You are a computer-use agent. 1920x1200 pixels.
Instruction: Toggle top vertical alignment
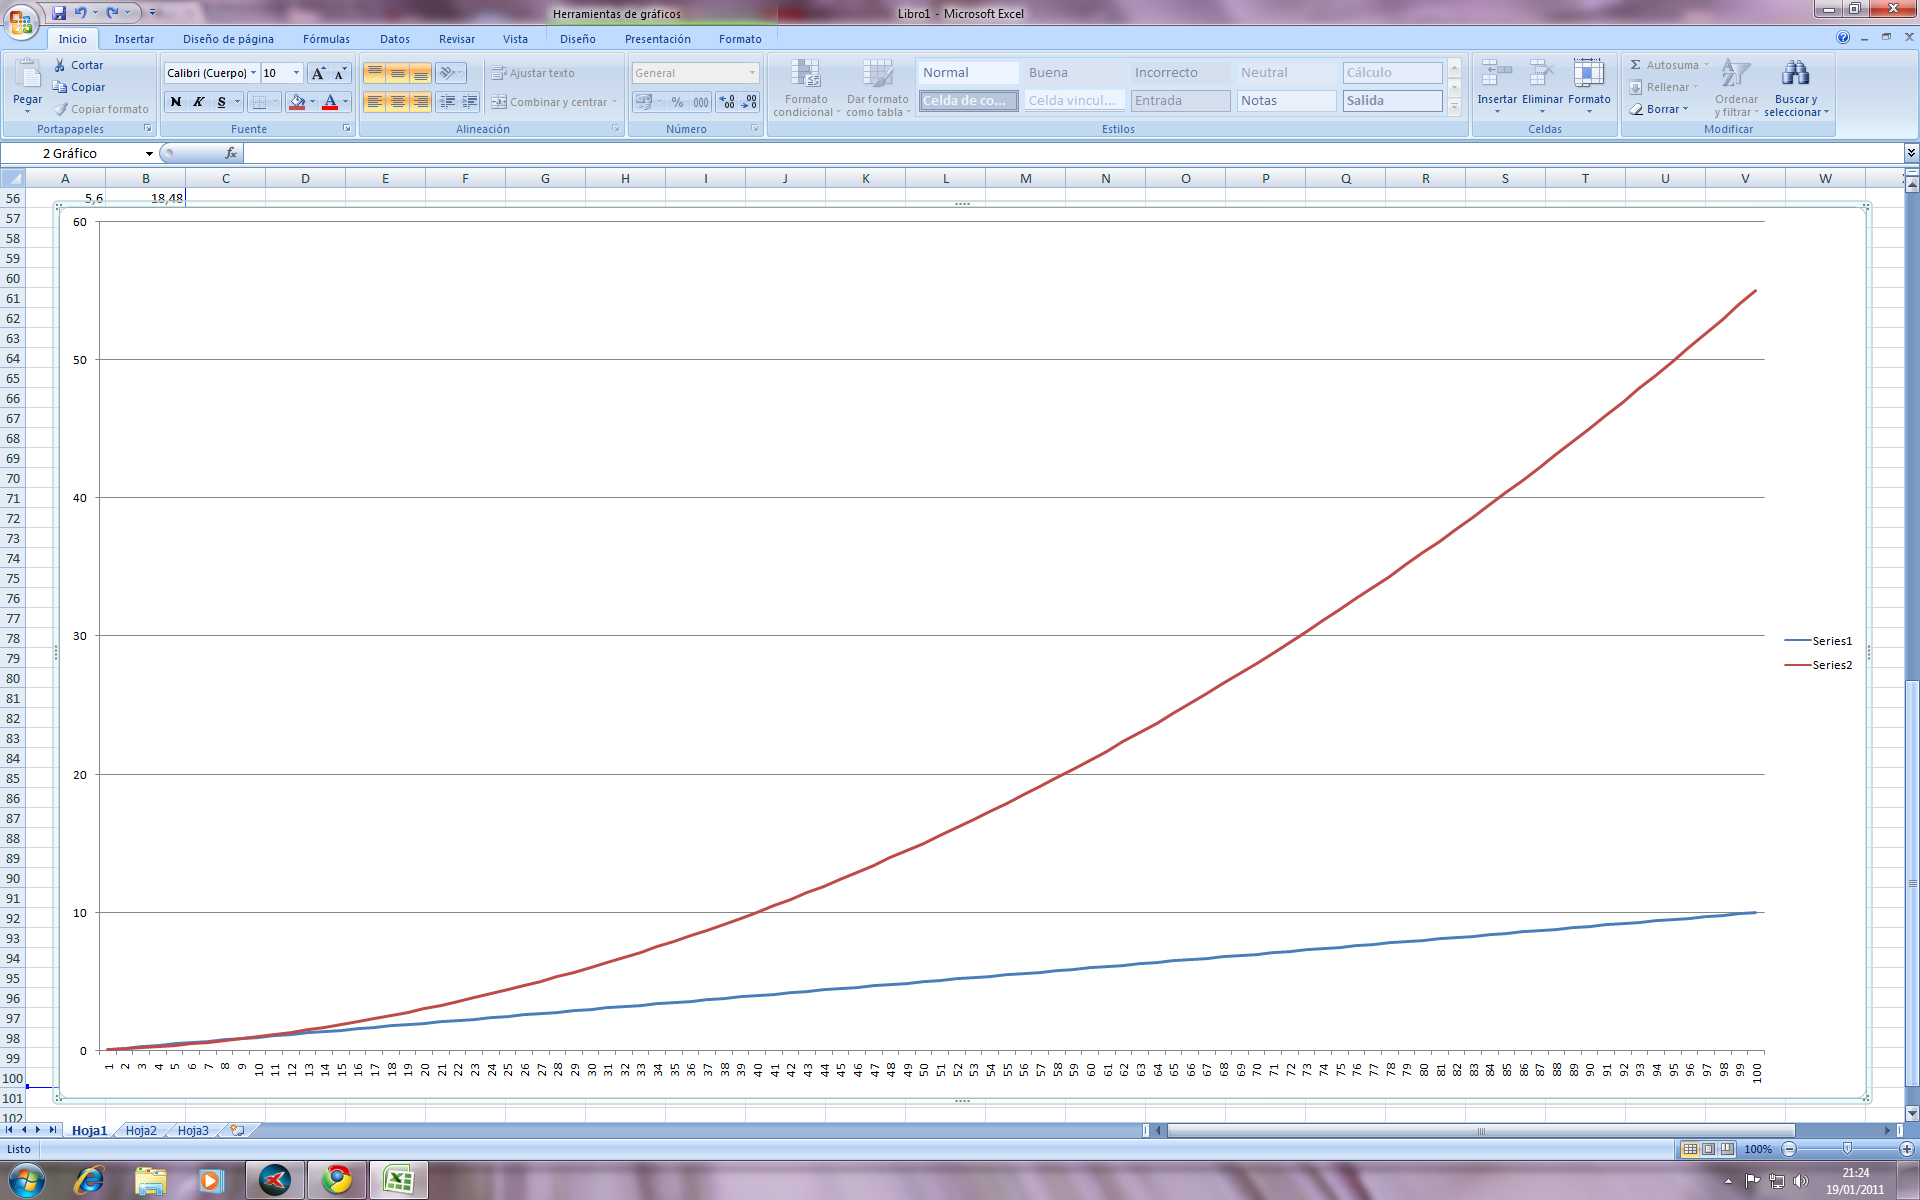[374, 73]
